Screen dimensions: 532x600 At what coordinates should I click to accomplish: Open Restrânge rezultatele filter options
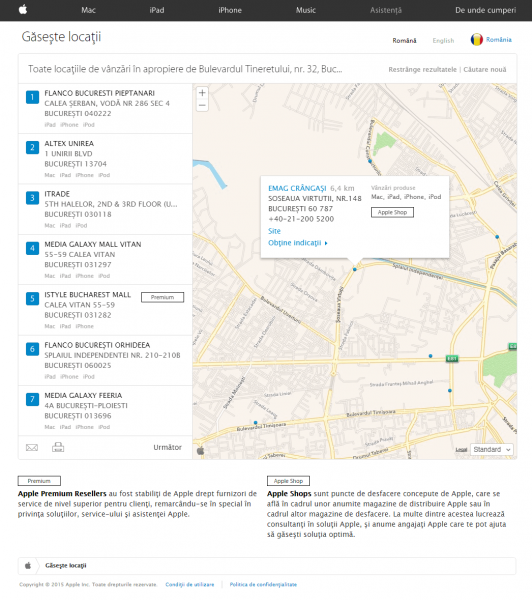[x=423, y=70]
